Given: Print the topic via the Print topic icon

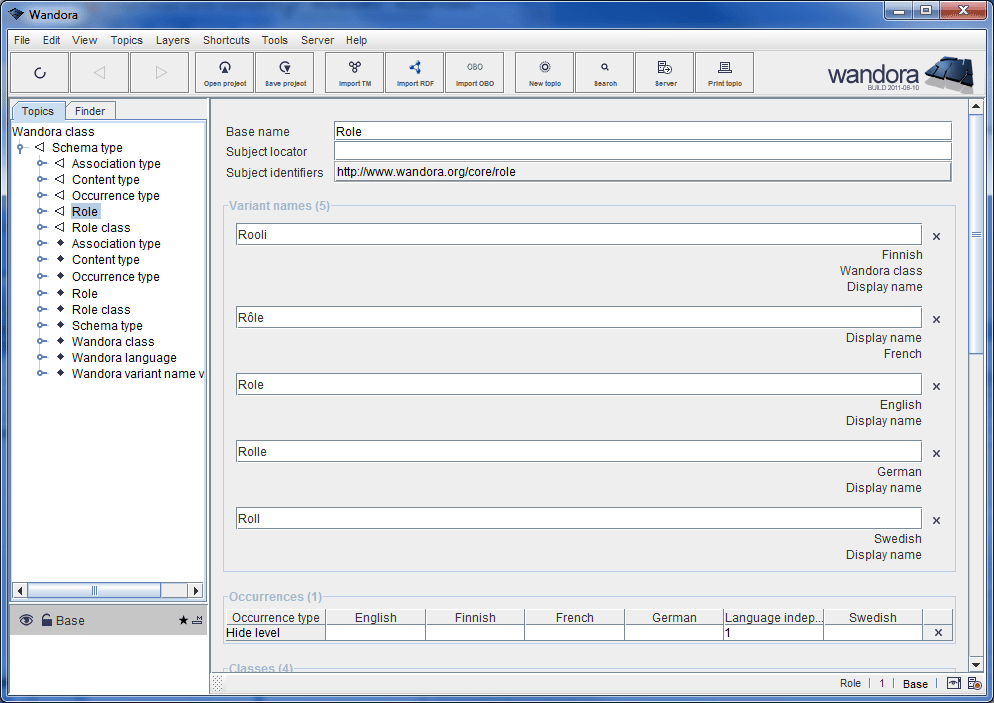Looking at the screenshot, I should [724, 72].
